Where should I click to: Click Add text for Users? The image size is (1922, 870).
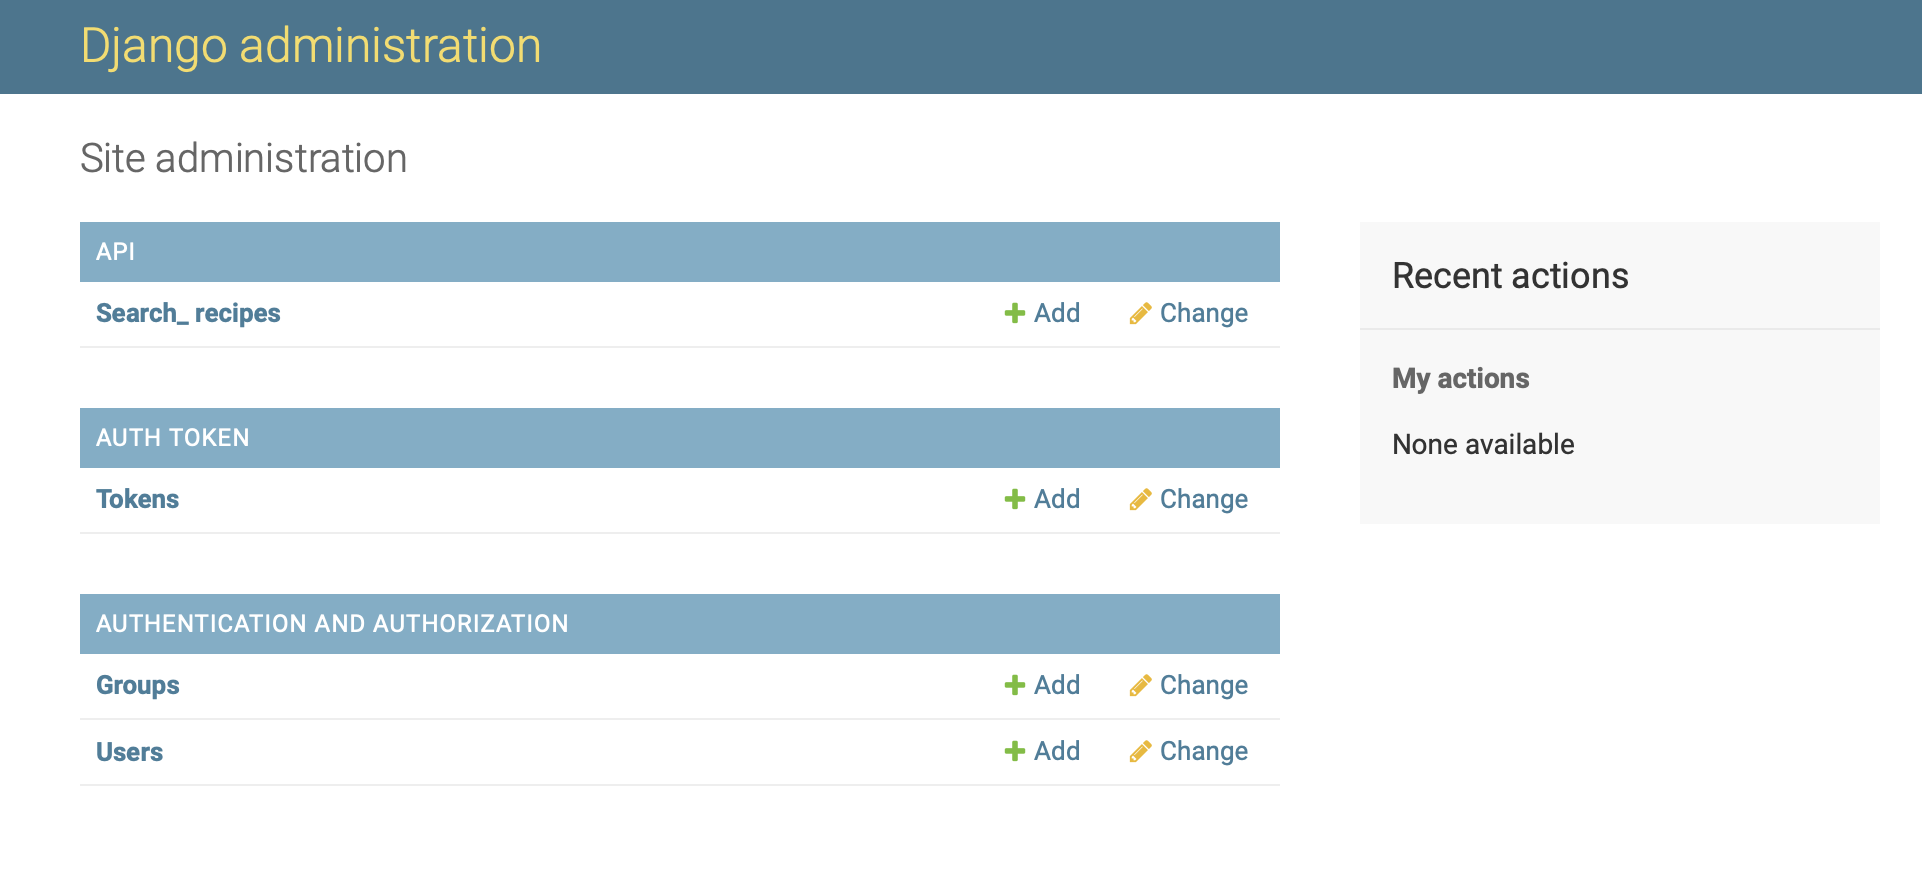click(1057, 751)
